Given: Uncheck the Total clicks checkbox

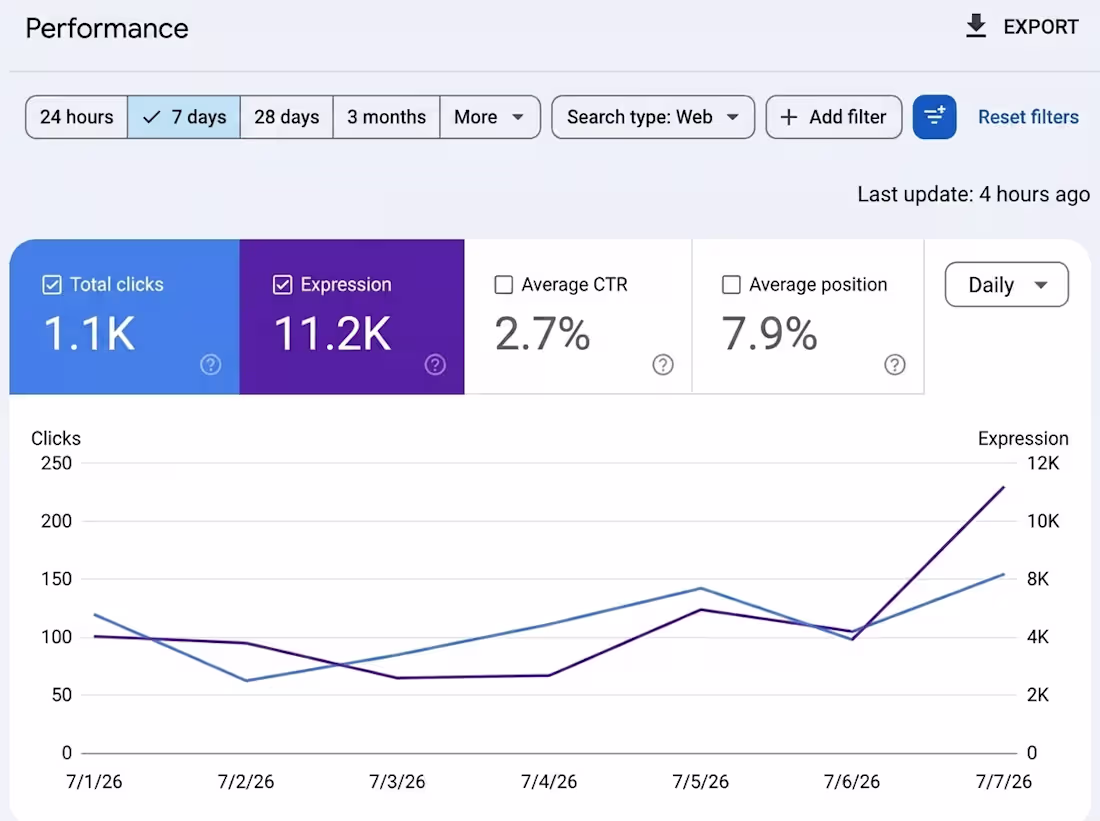Looking at the screenshot, I should tap(52, 284).
